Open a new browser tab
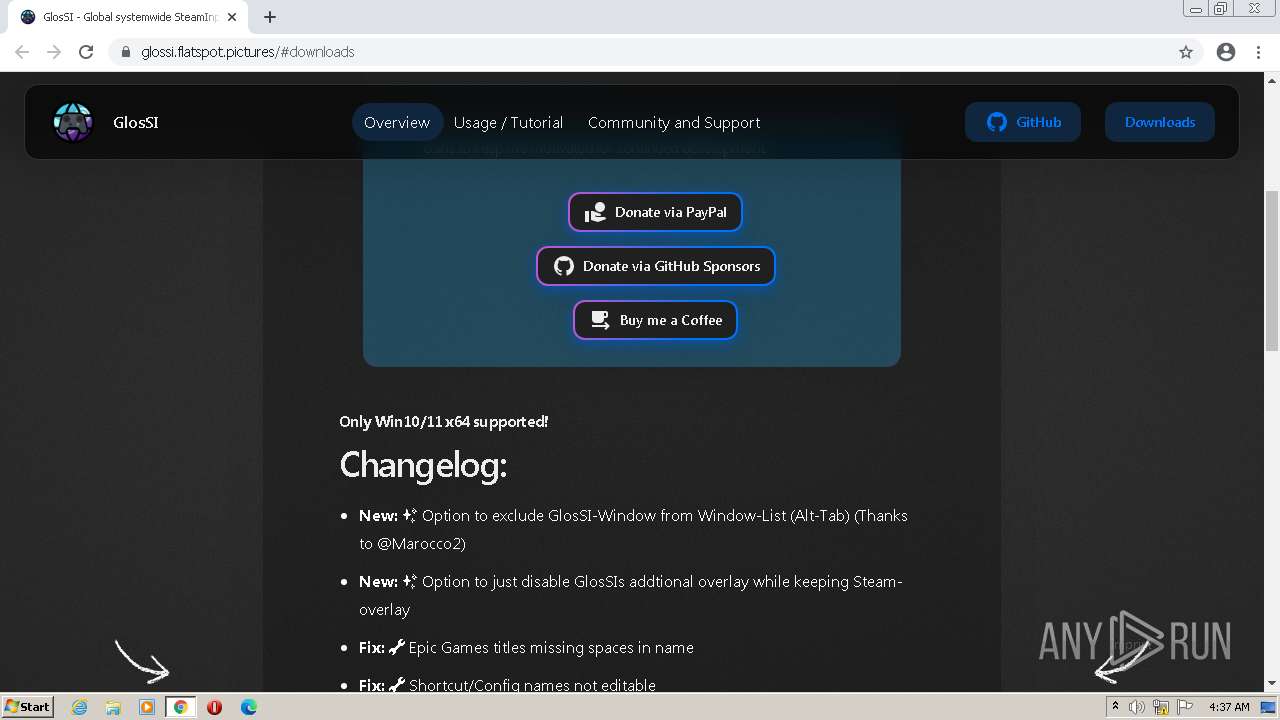 (x=270, y=17)
